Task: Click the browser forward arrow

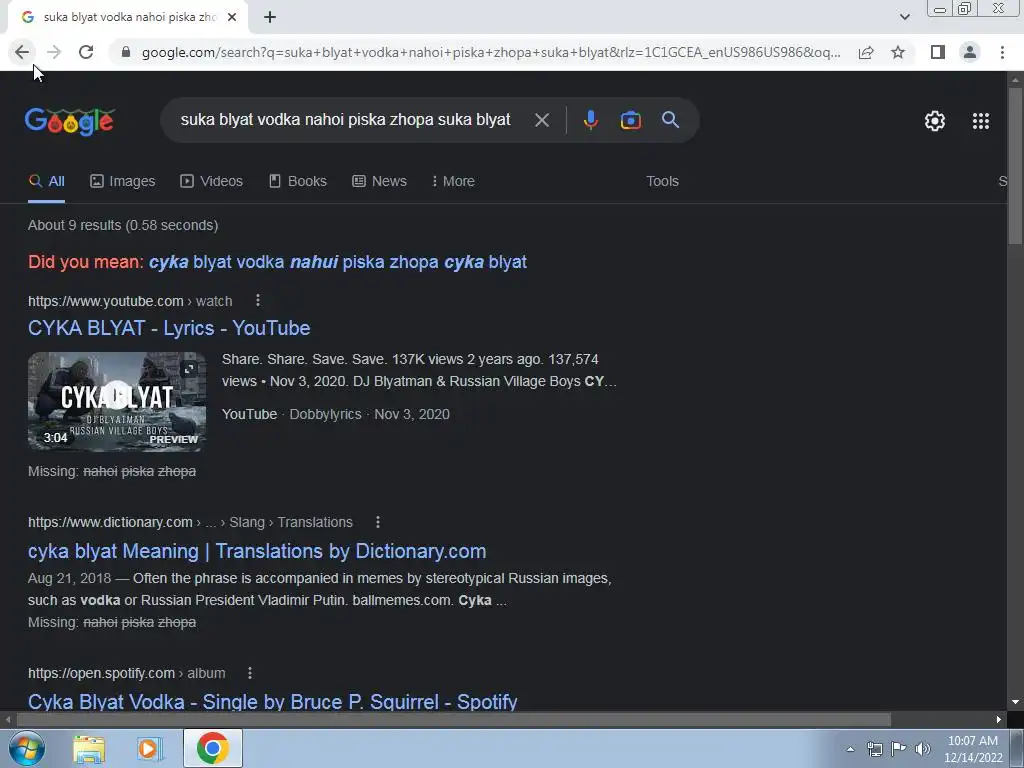Action: click(54, 52)
